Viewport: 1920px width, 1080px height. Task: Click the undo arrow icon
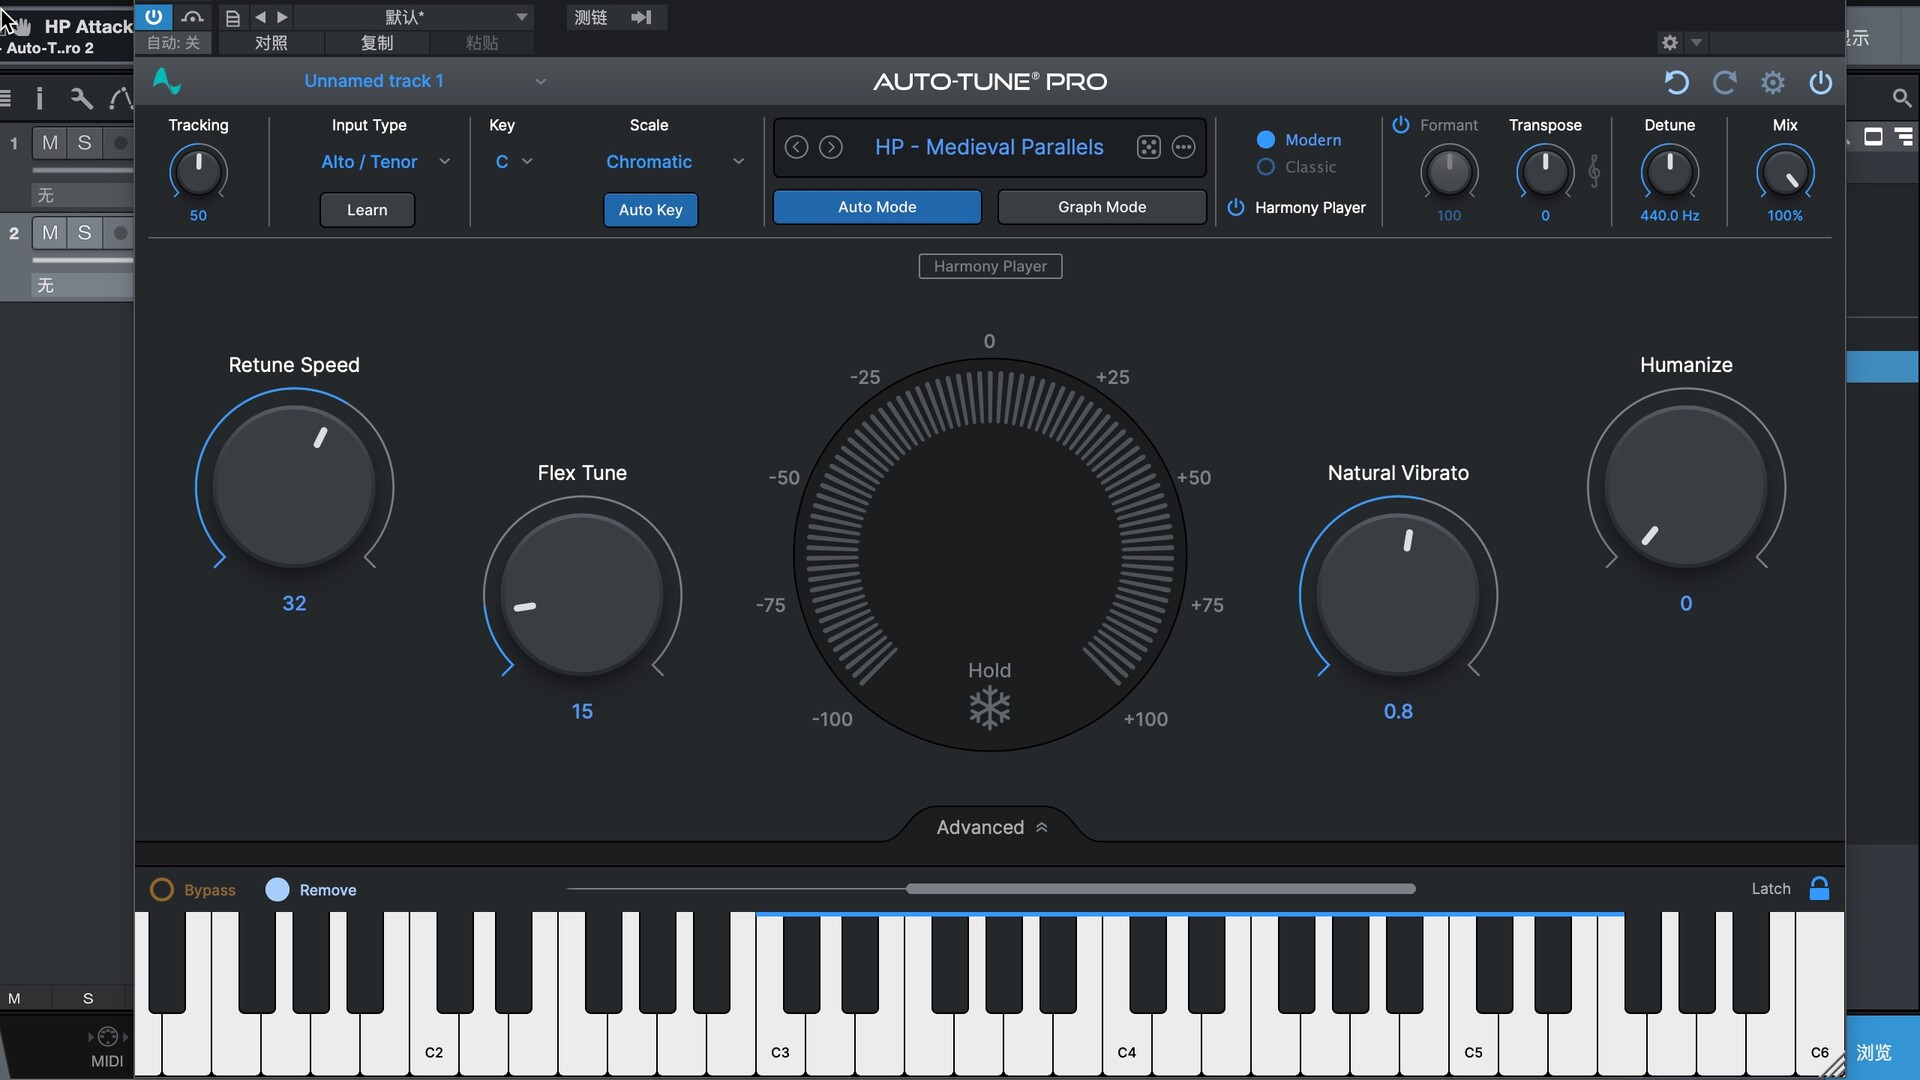[x=1676, y=82]
